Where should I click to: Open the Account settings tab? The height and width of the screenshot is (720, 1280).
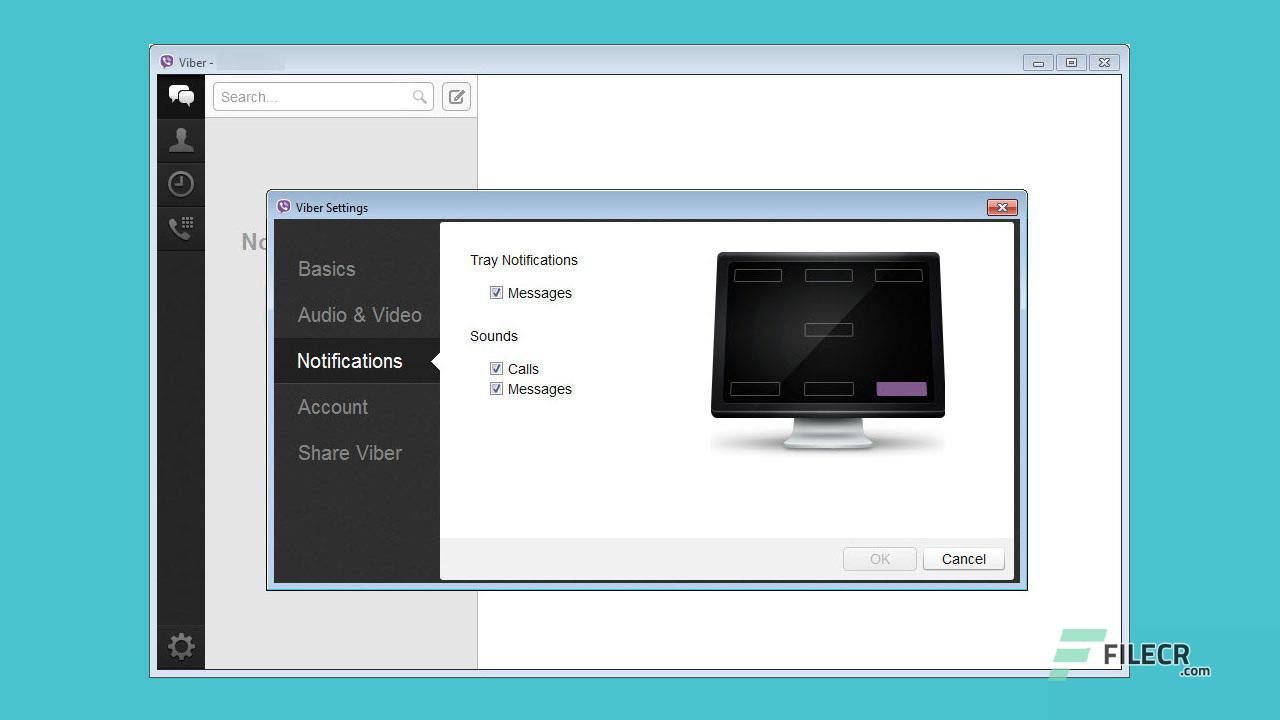pos(357,407)
